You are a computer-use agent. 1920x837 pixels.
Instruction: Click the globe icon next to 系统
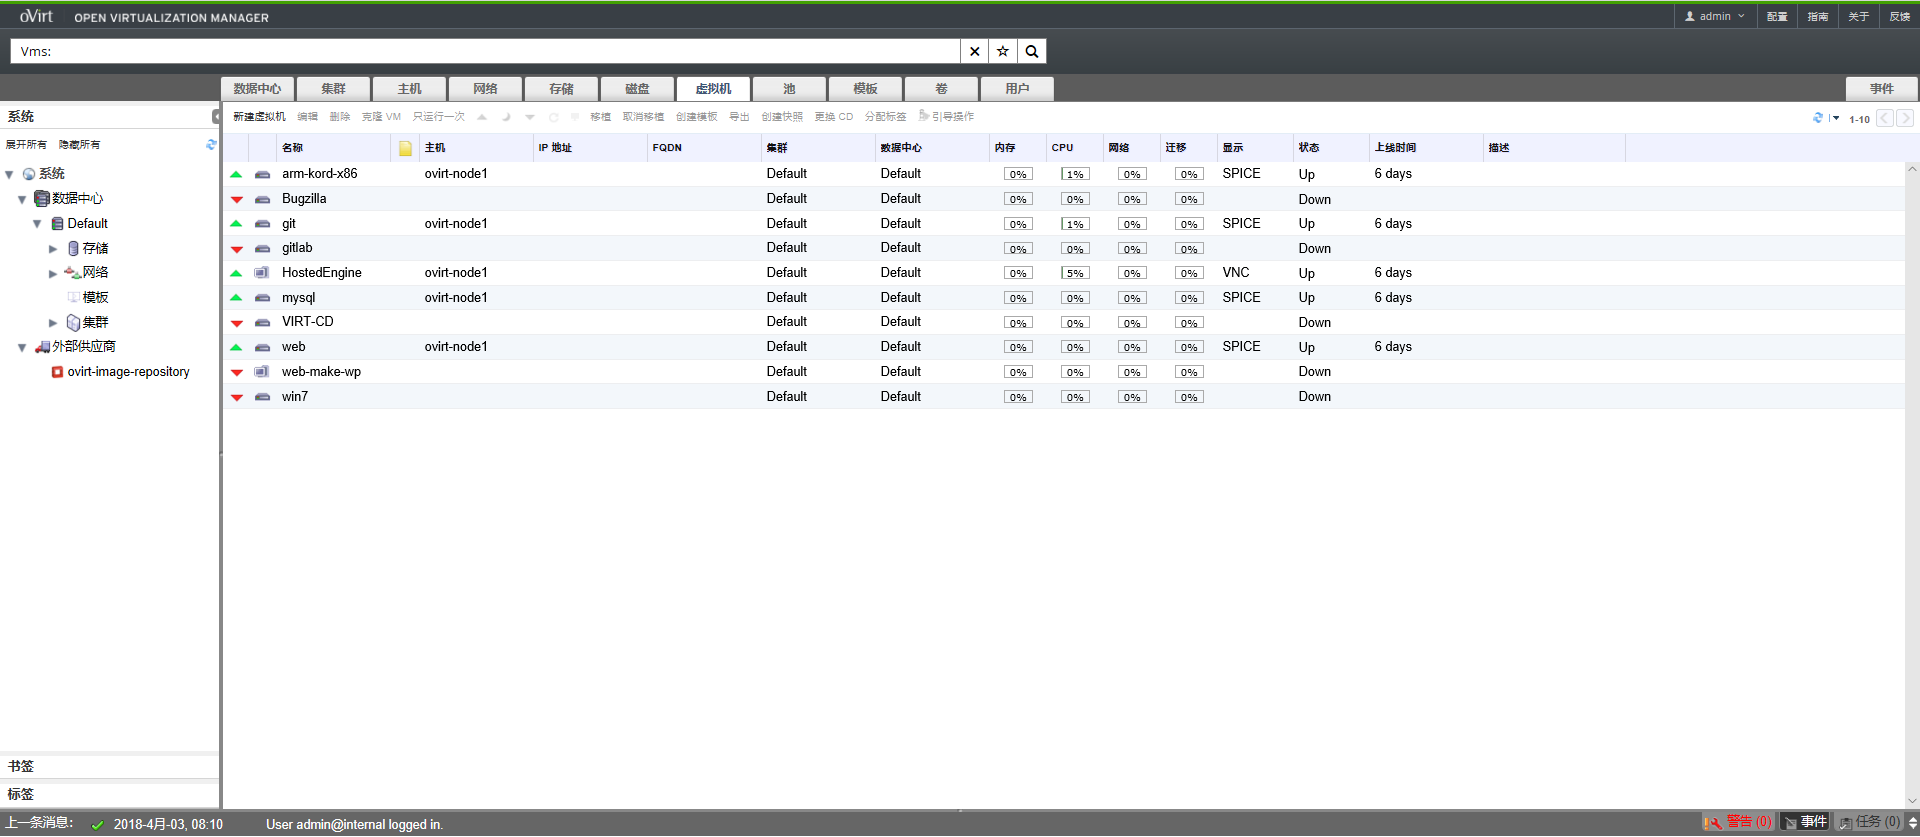[x=29, y=174]
